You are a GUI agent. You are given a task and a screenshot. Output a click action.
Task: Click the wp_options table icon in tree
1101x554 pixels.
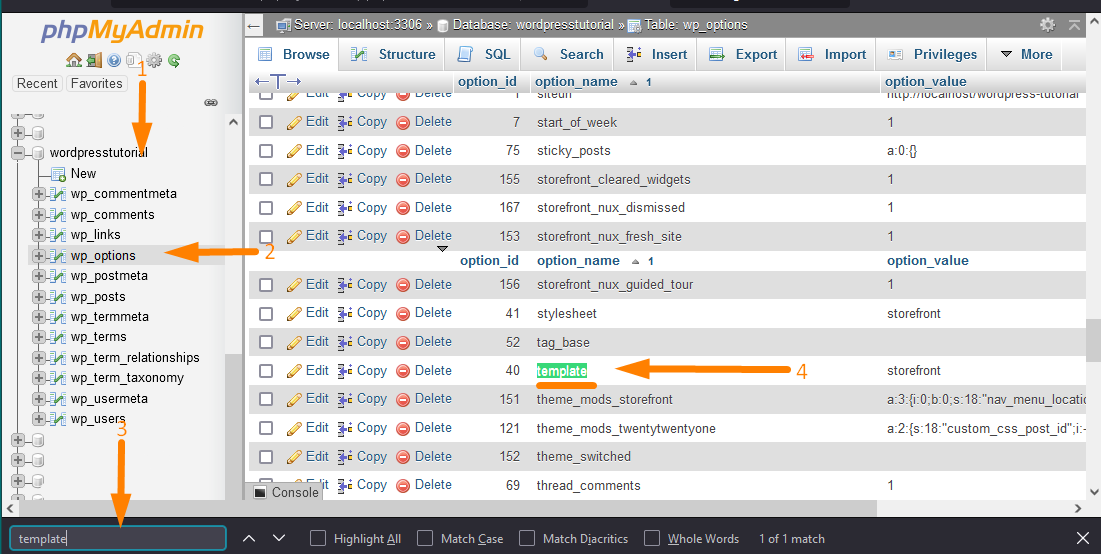[58, 256]
